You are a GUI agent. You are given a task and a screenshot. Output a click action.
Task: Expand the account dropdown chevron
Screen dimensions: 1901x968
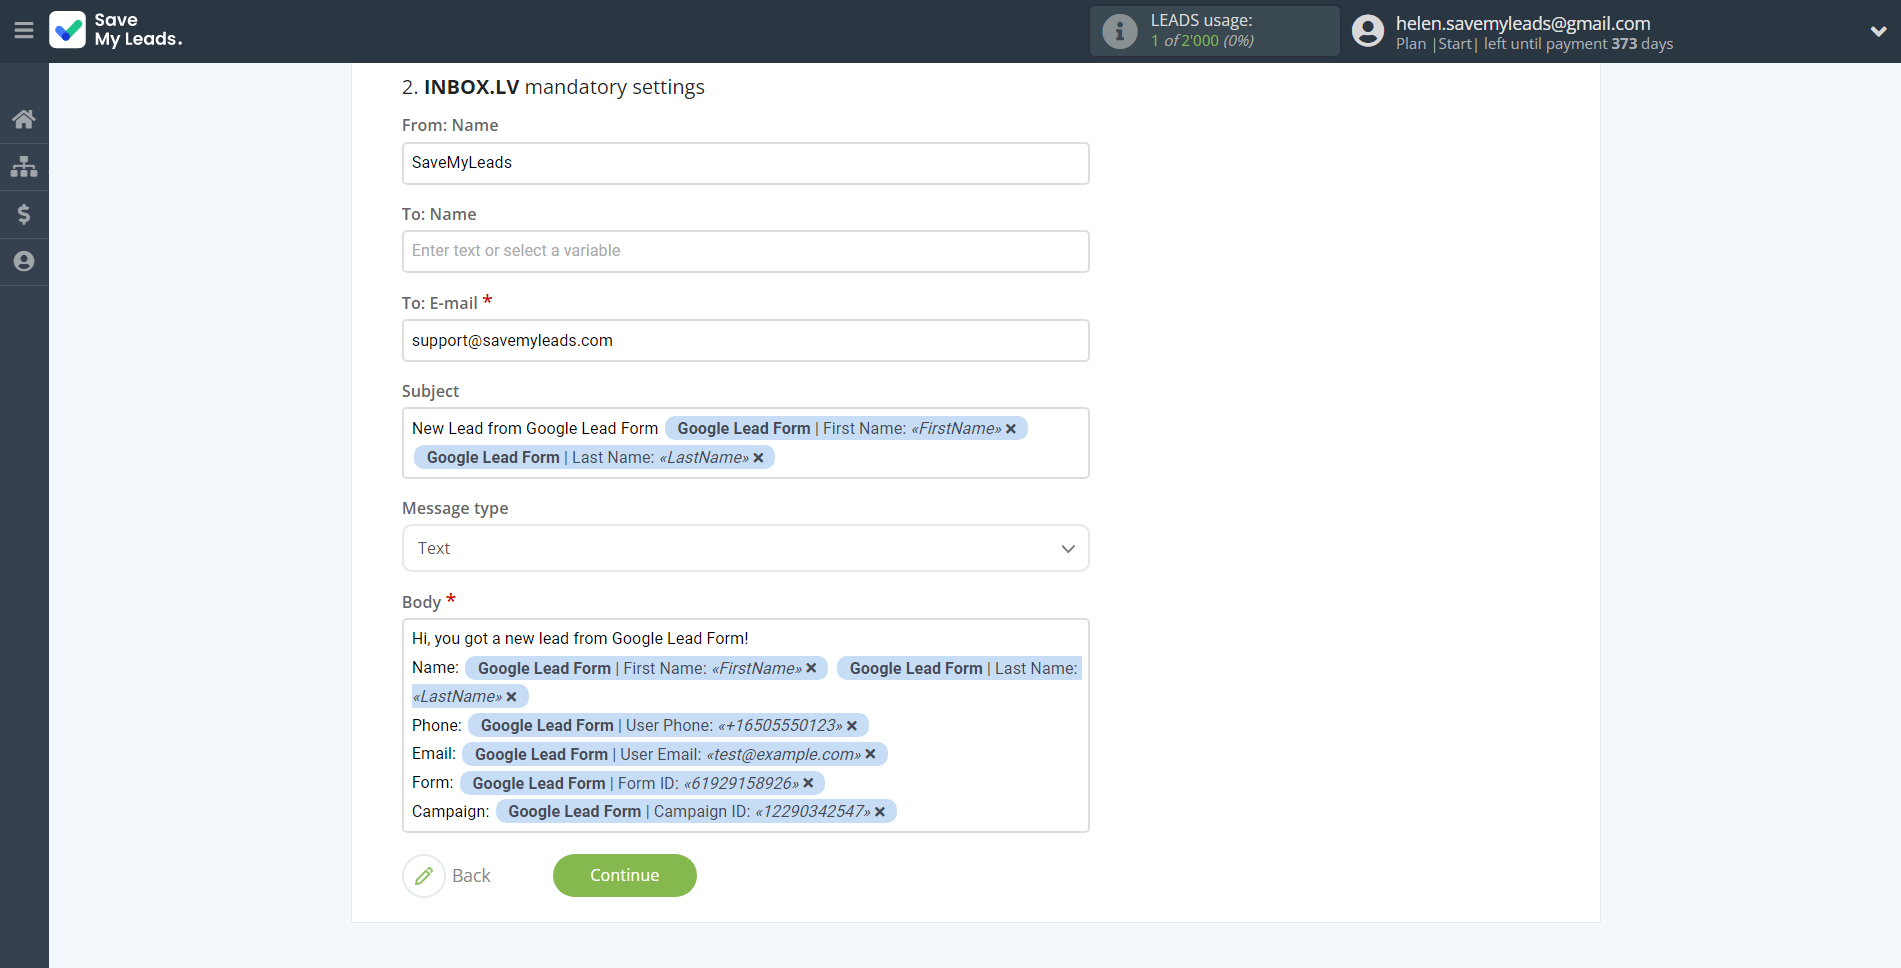coord(1878,31)
